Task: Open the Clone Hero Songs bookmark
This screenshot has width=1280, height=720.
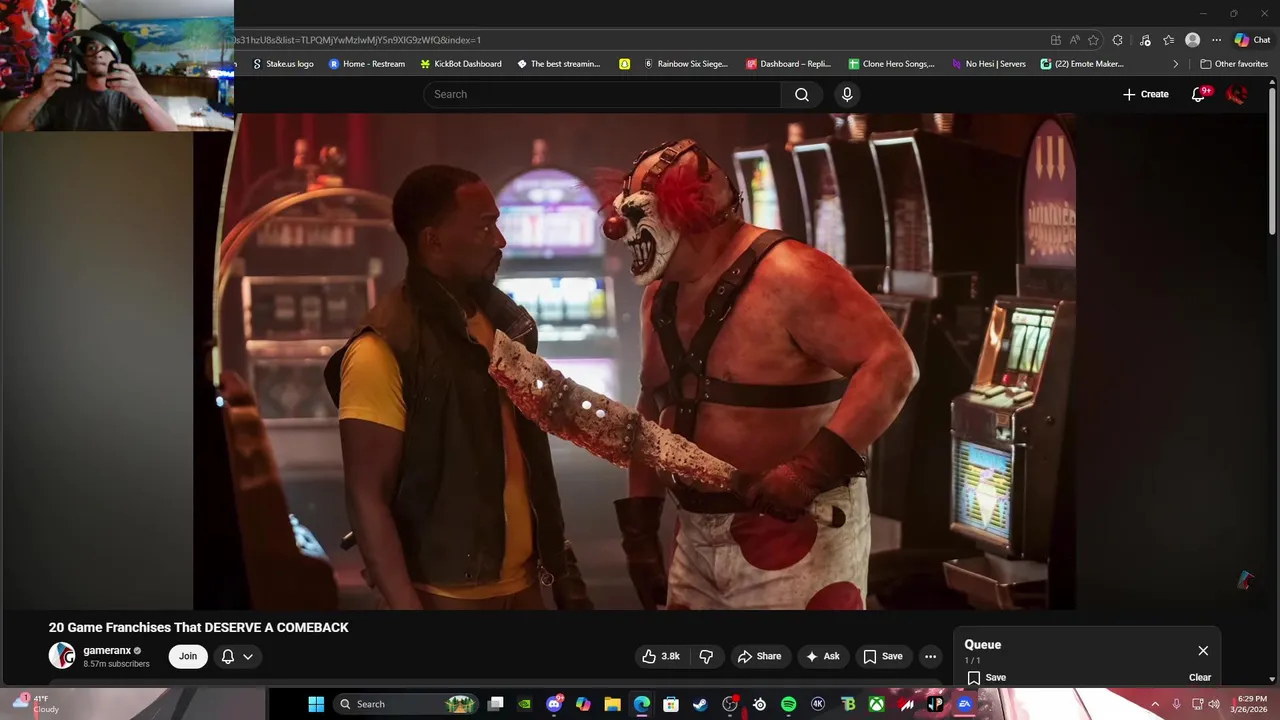Action: coord(892,64)
